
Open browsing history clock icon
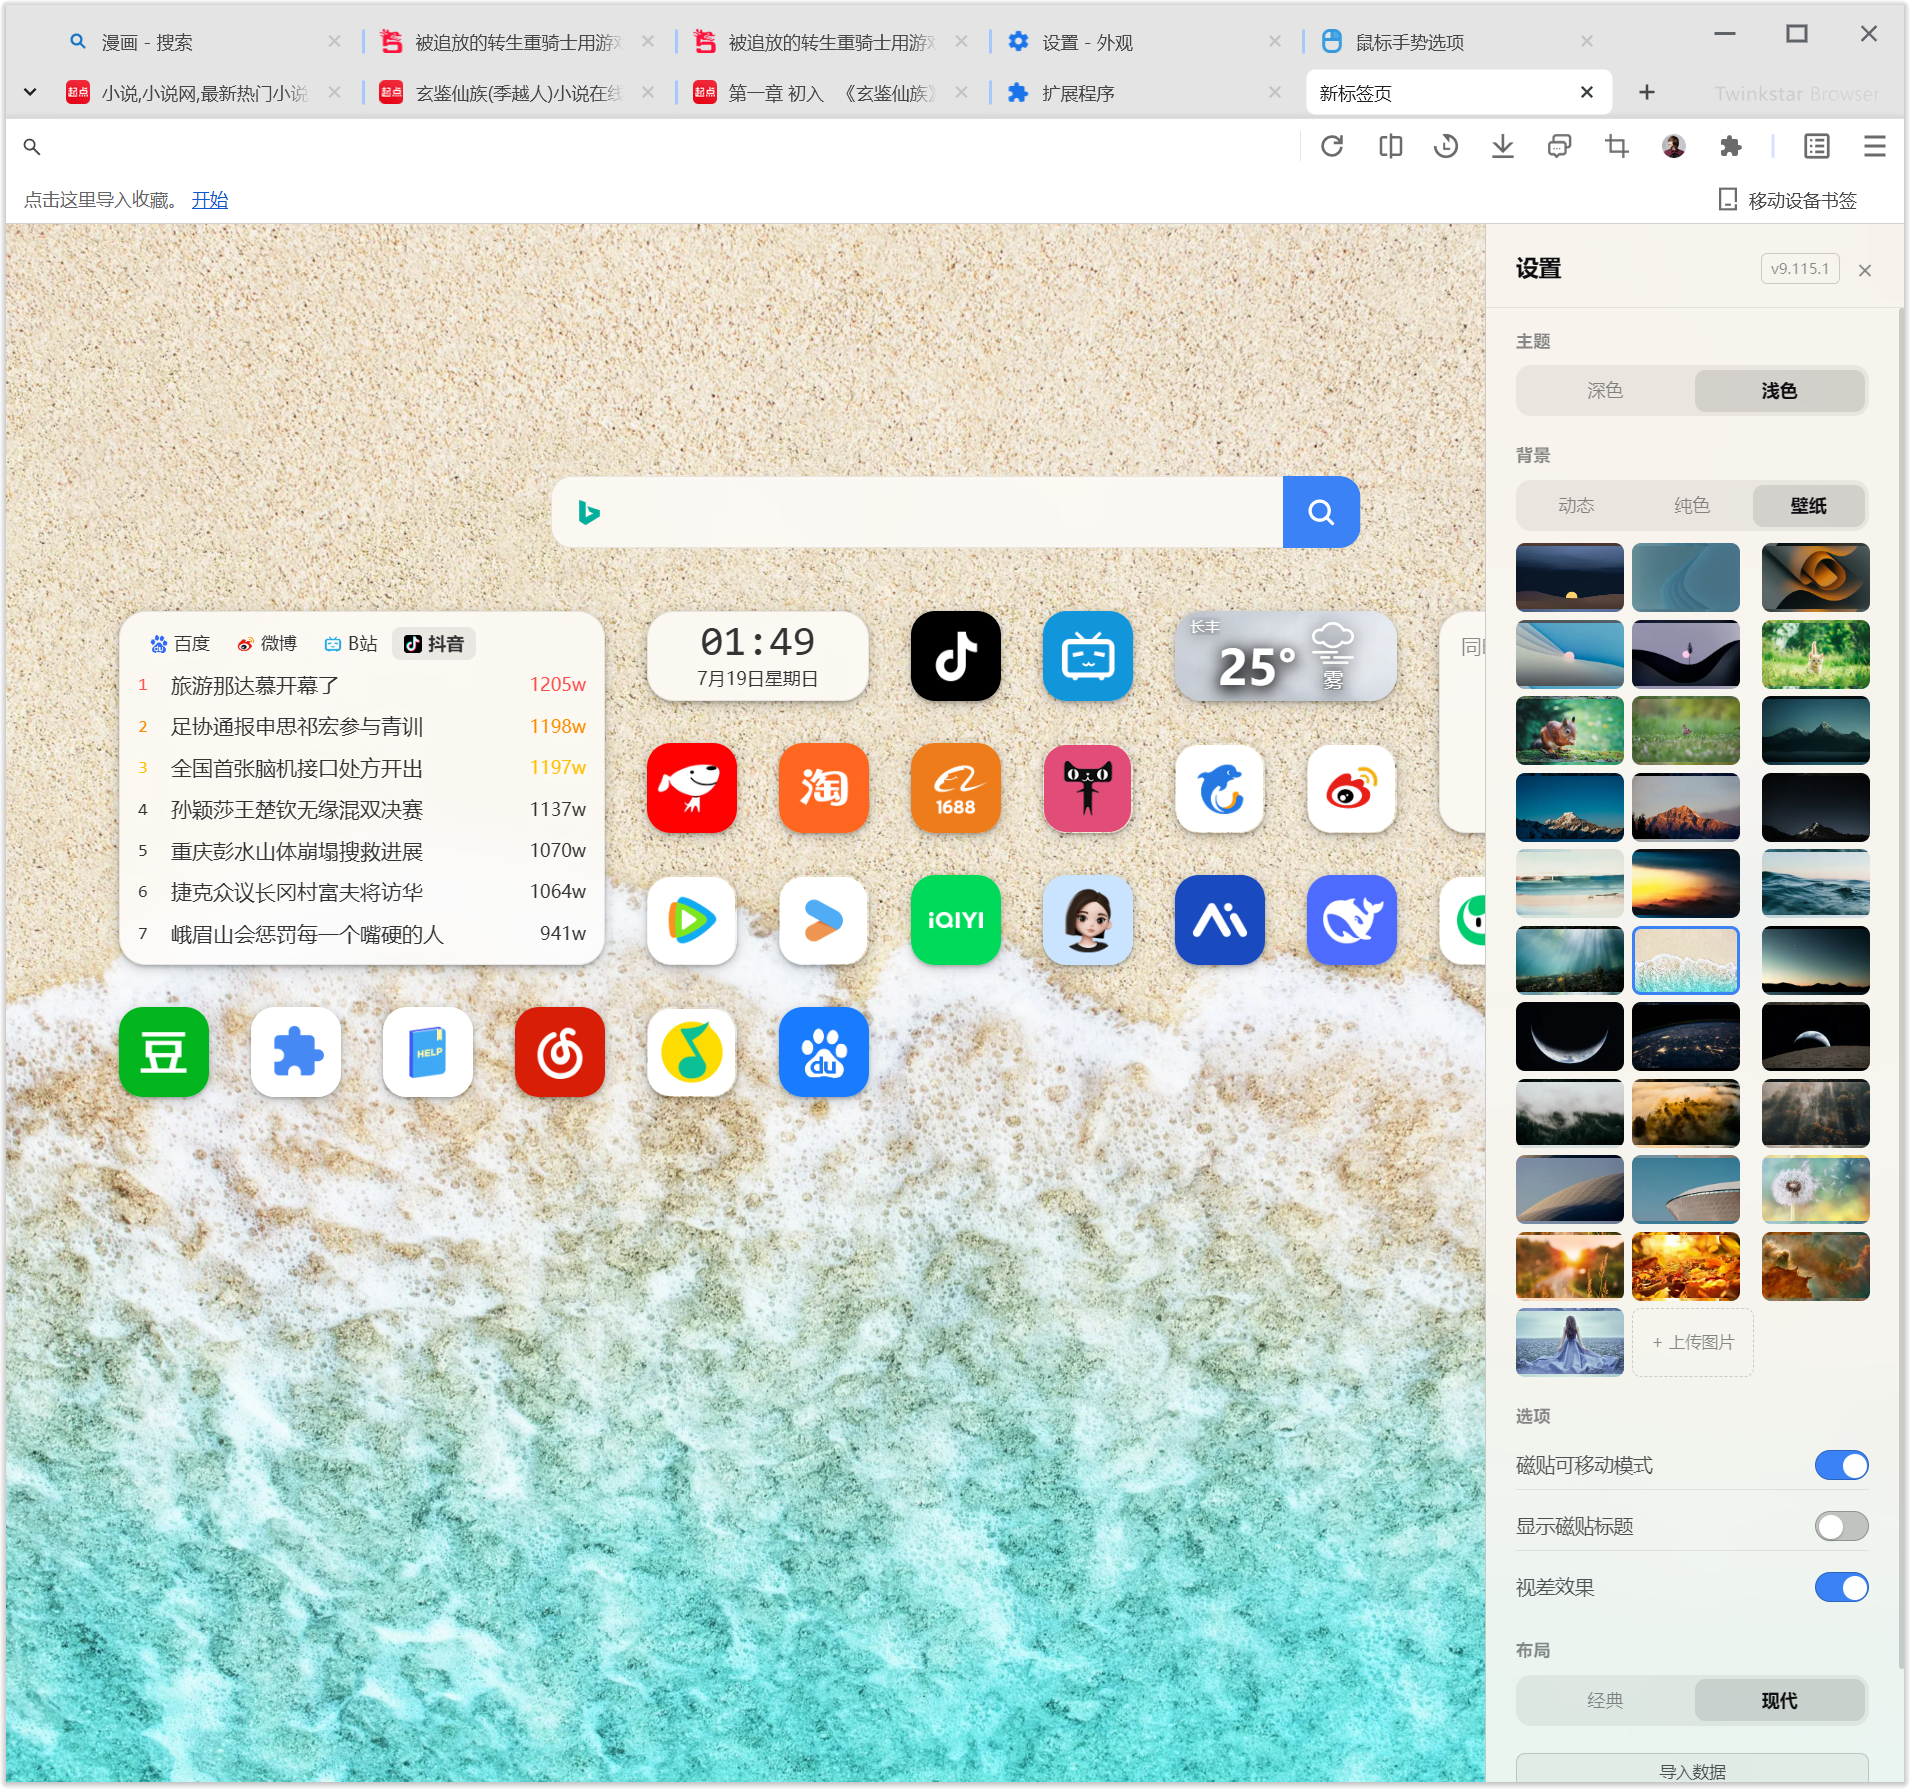tap(1446, 147)
